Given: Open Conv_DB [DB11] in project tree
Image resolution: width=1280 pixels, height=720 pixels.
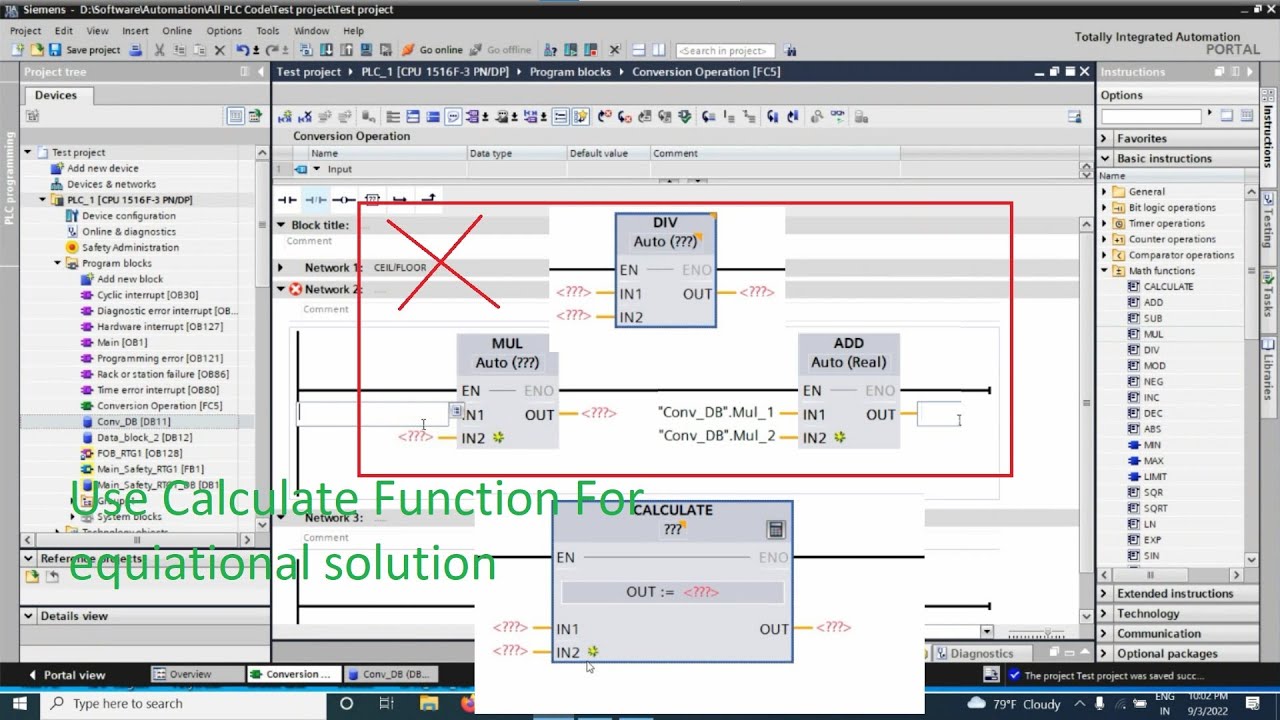Looking at the screenshot, I should [x=133, y=422].
